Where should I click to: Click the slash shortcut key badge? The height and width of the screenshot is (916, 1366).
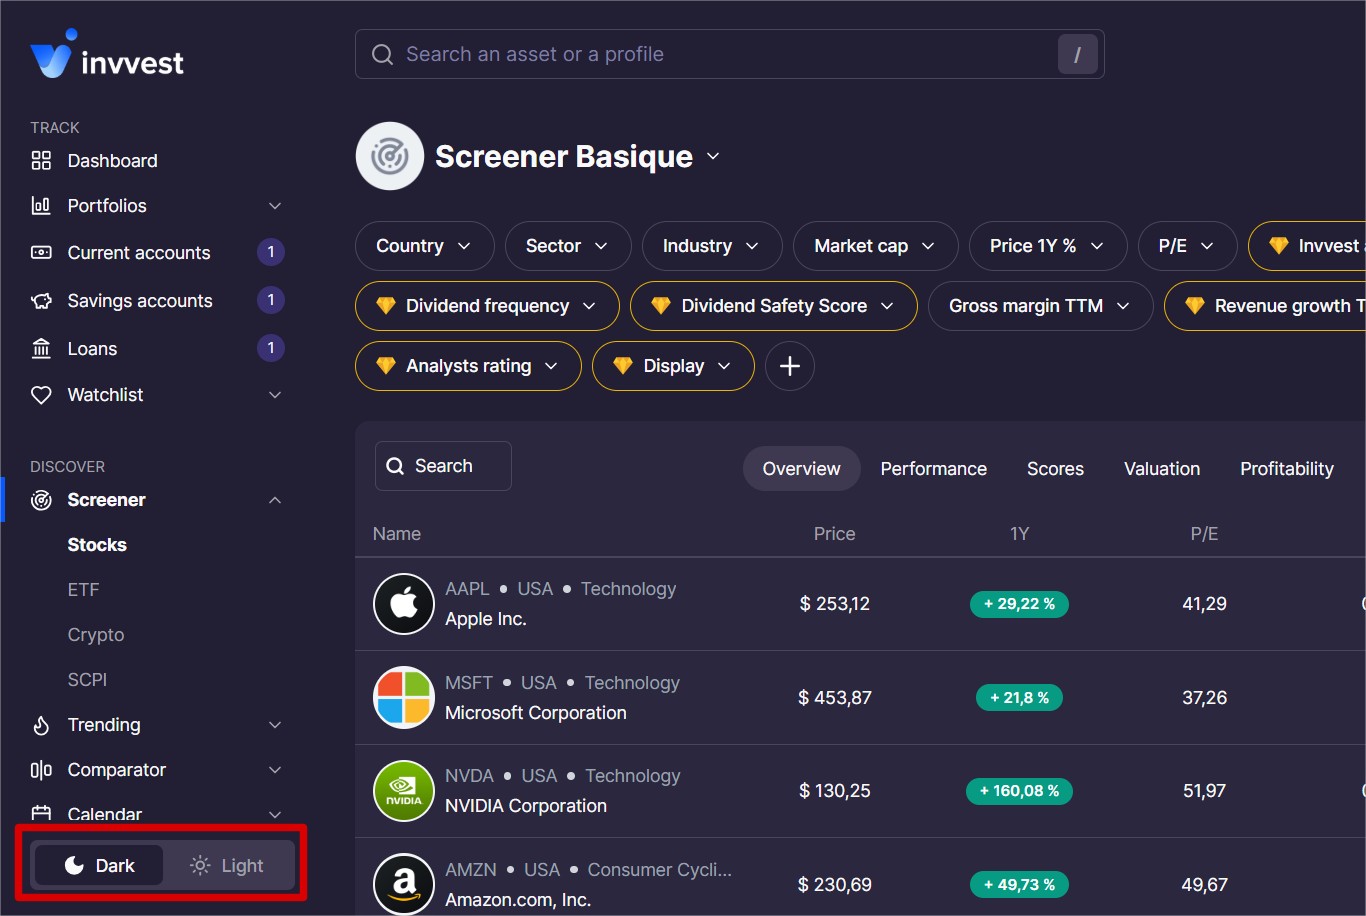pos(1078,55)
